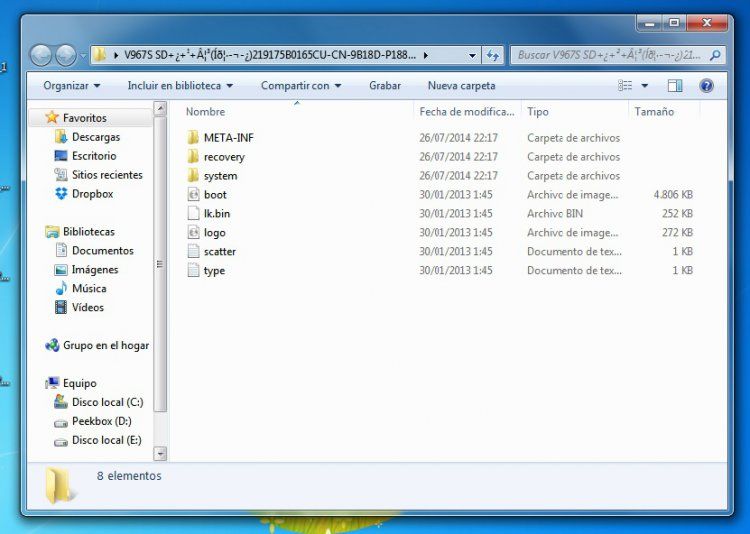750x534 pixels.
Task: Open Sitios recientes
Action: tap(107, 175)
